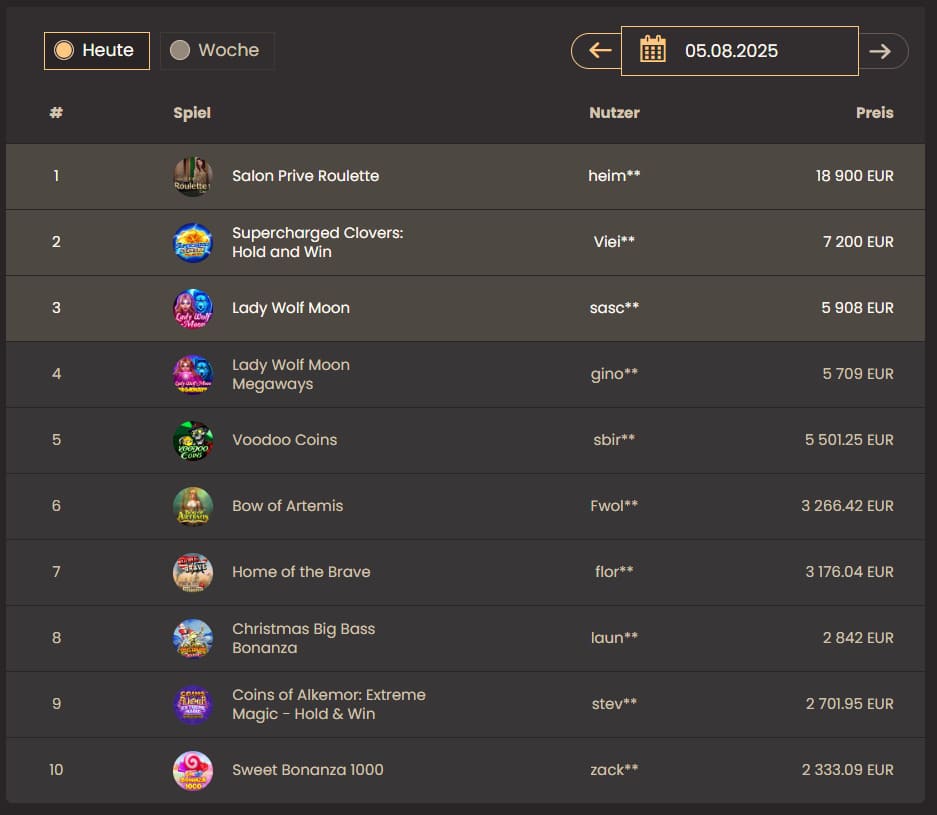Click the Bow of Artemis title
The height and width of the screenshot is (815, 937).
pyautogui.click(x=287, y=505)
